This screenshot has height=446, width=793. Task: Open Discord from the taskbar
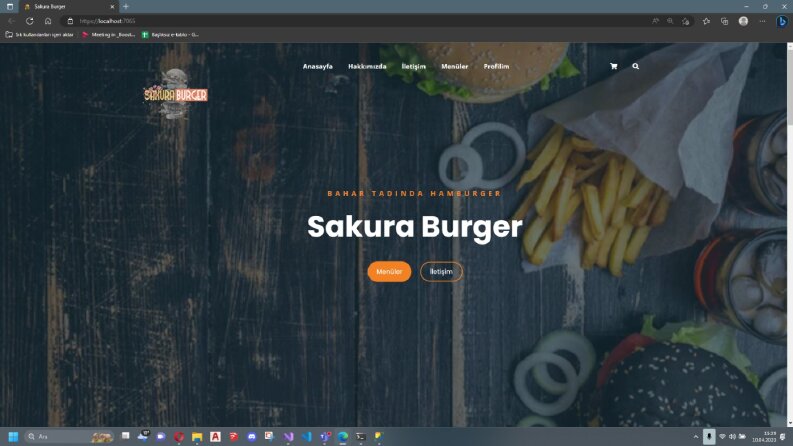251,436
